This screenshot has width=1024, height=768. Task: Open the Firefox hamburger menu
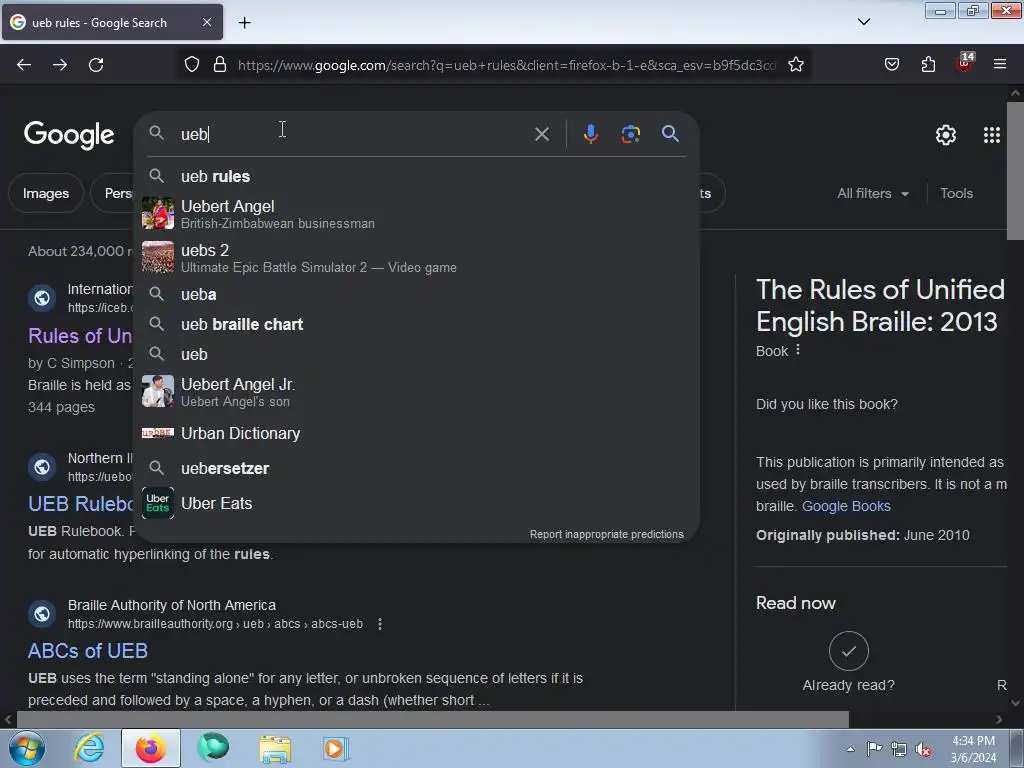click(x=1000, y=64)
